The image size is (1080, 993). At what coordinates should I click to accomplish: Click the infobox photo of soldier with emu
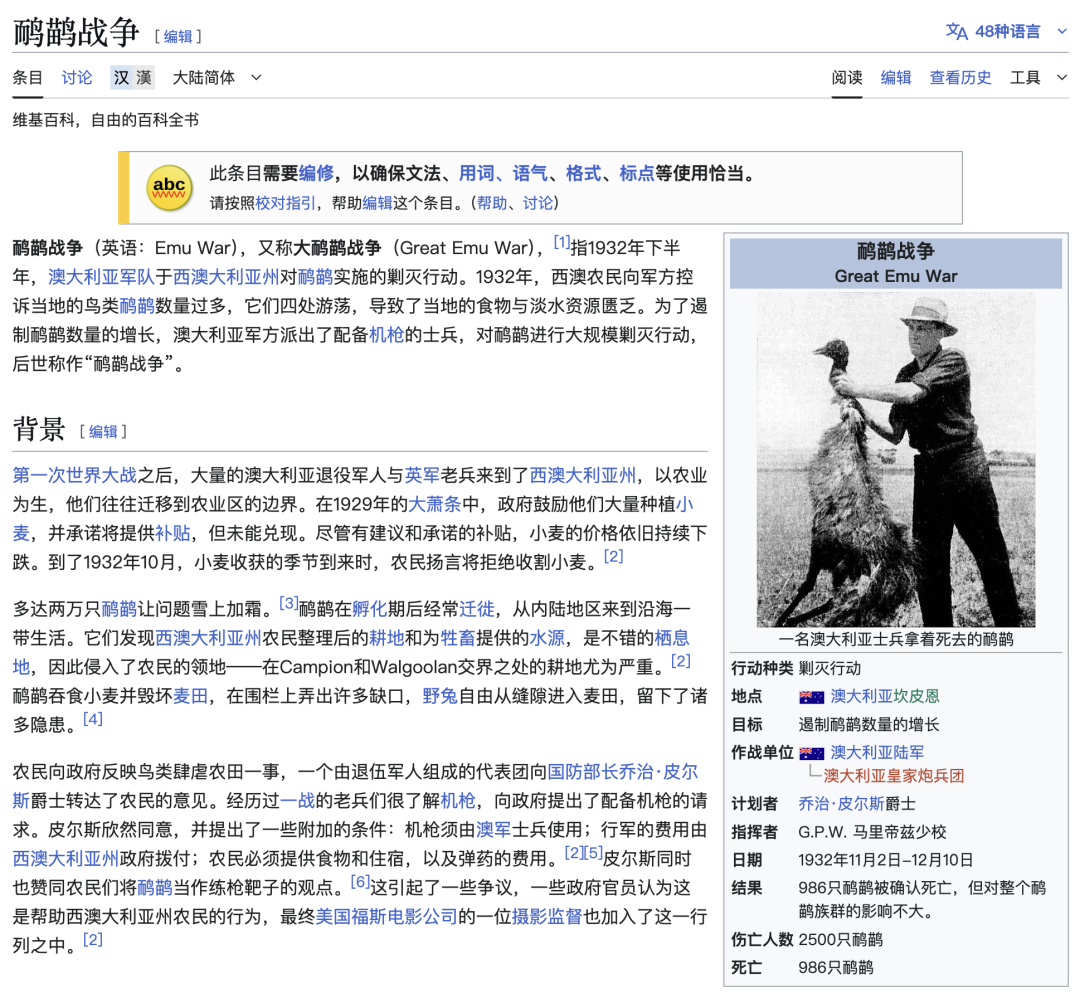(895, 459)
